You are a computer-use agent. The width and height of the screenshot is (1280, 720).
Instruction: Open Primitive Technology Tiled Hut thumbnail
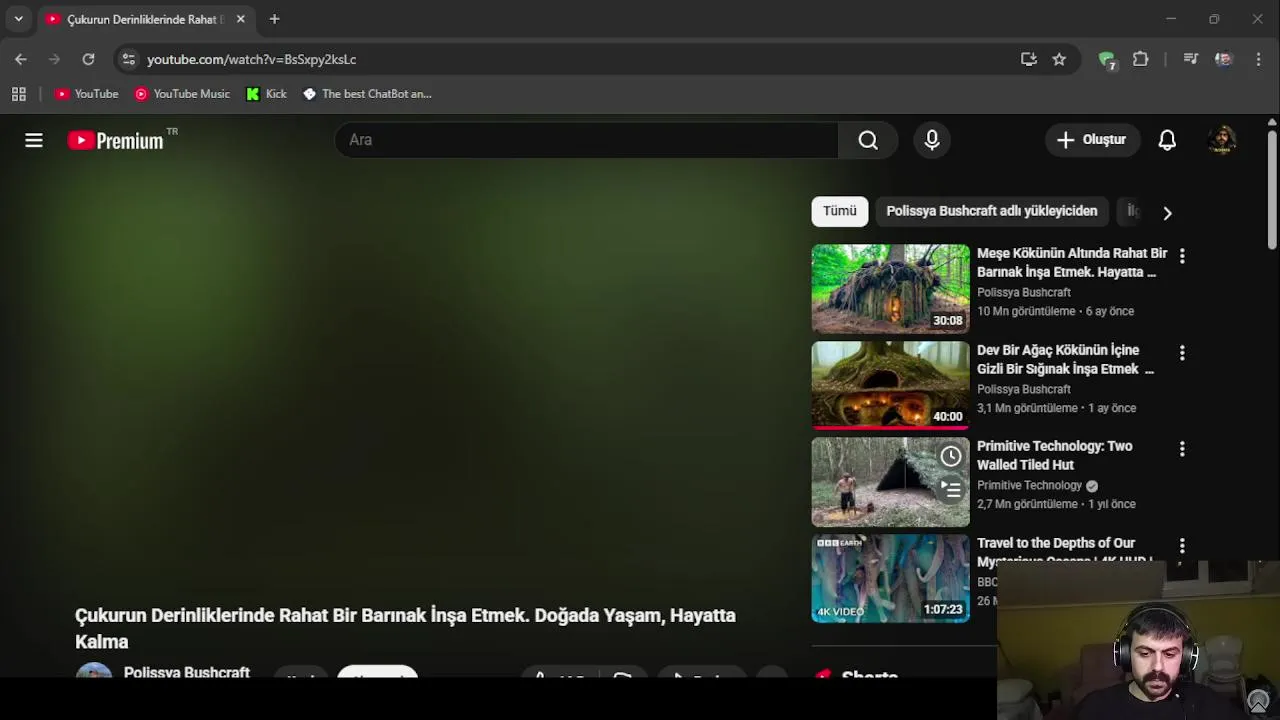tap(891, 482)
